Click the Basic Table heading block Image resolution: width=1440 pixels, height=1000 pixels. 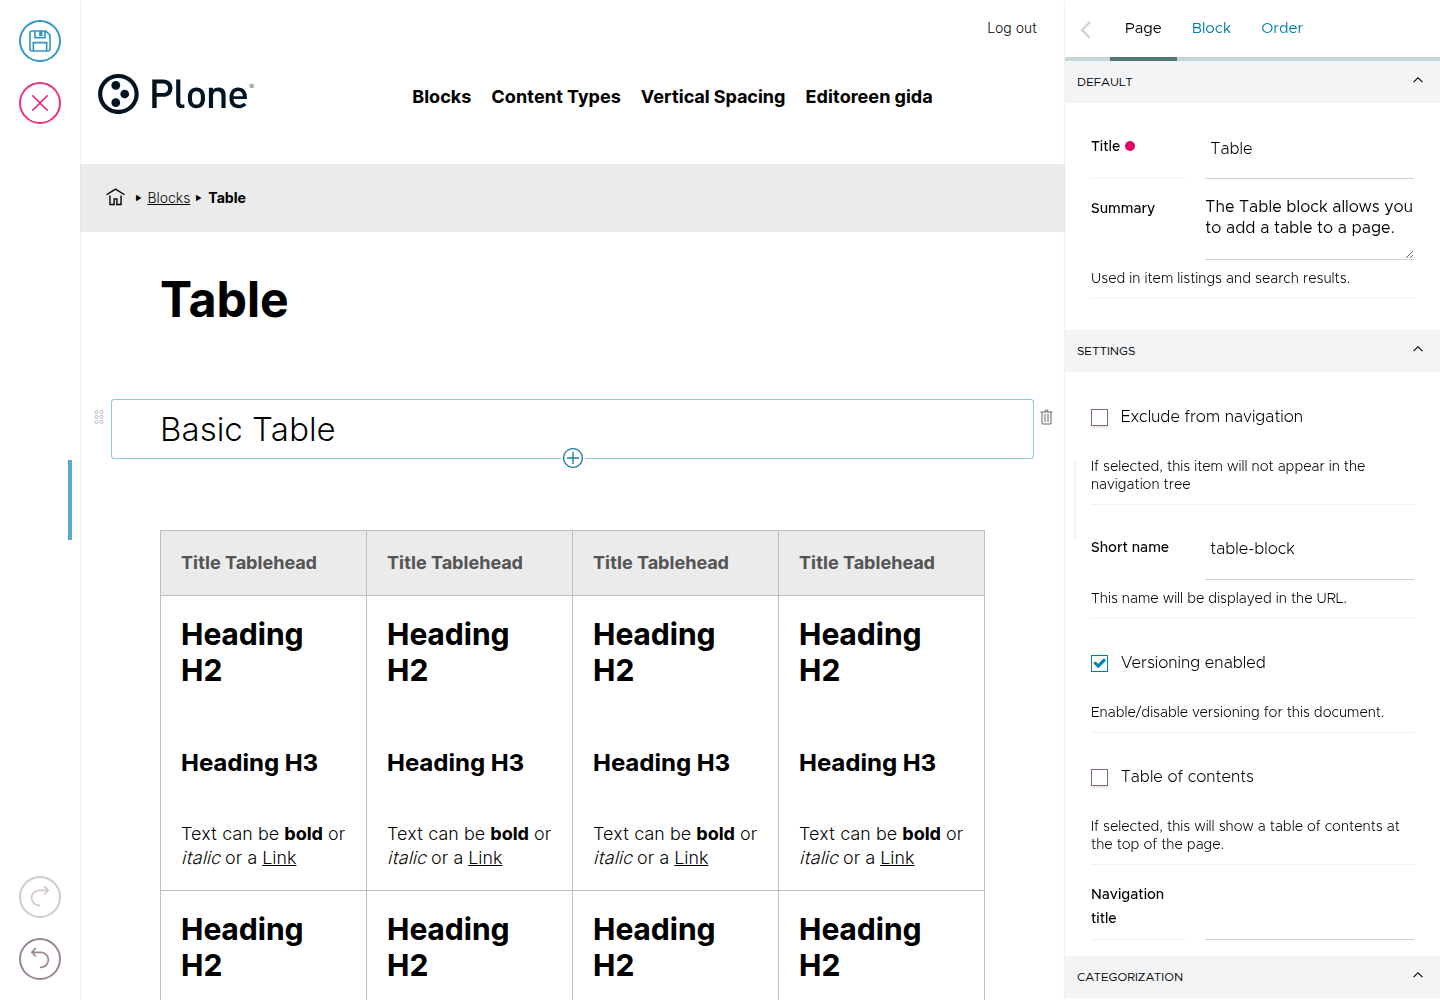[572, 429]
